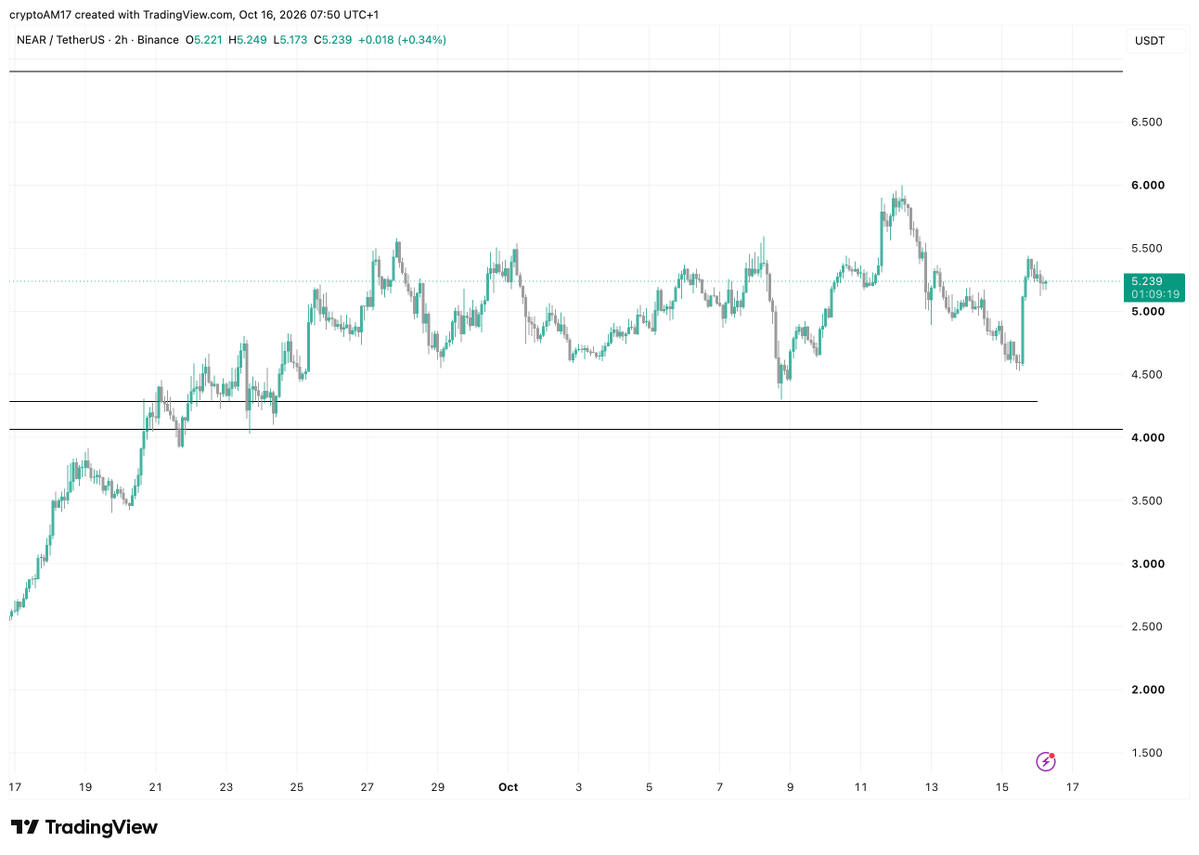This screenshot has width=1199, height=855.
Task: Click the rightmost 17 date label on time axis
Action: [1073, 787]
